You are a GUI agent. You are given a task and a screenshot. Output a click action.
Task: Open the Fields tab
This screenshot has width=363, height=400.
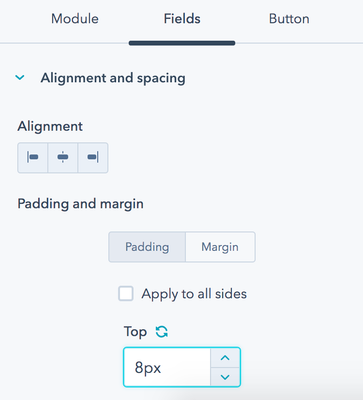[x=182, y=19]
